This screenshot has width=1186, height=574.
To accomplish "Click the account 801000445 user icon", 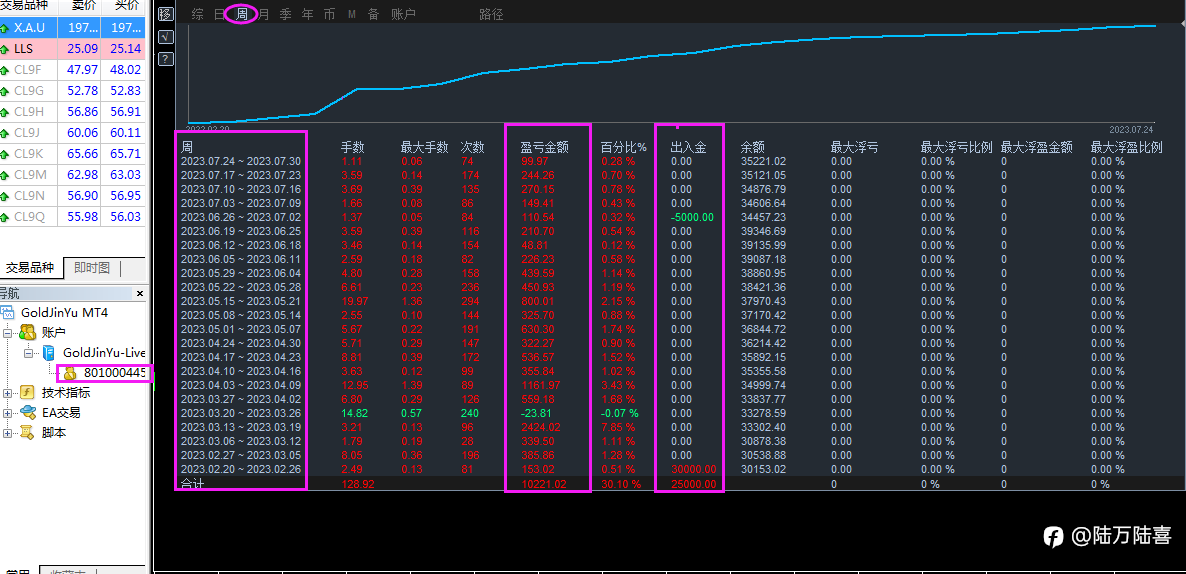I will (x=70, y=372).
